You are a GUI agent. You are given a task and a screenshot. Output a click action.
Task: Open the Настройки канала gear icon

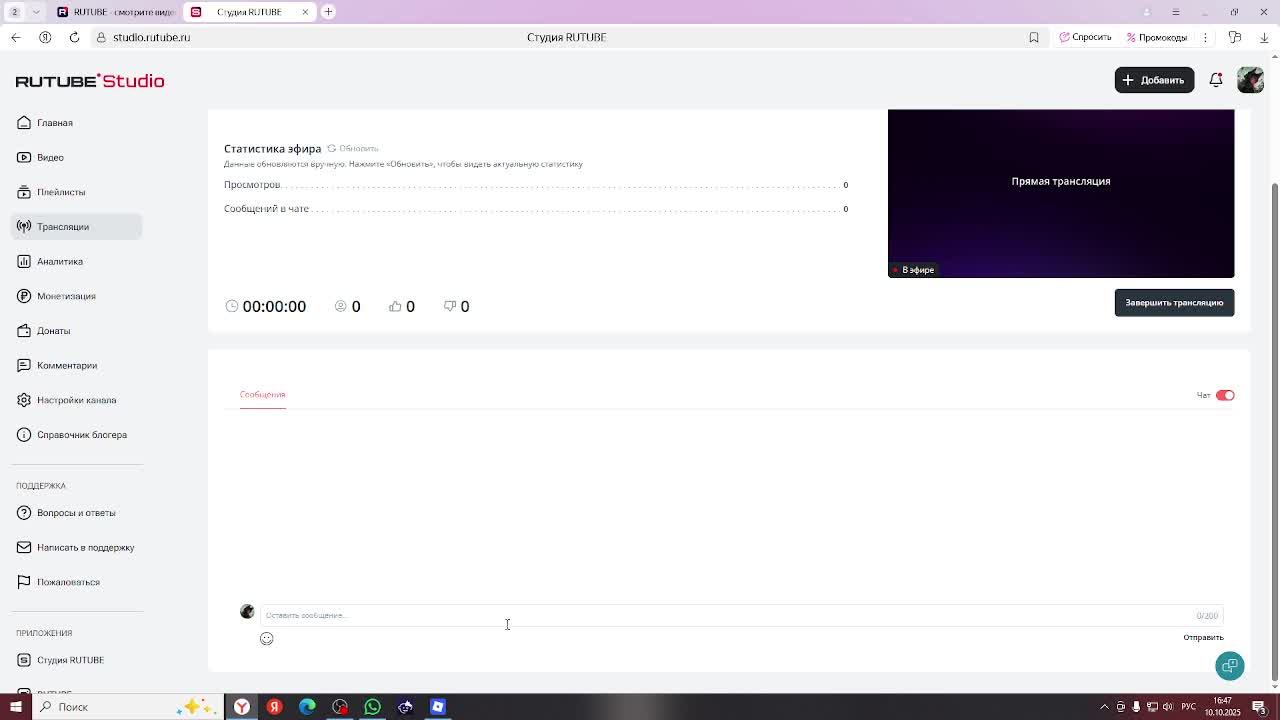click(24, 400)
